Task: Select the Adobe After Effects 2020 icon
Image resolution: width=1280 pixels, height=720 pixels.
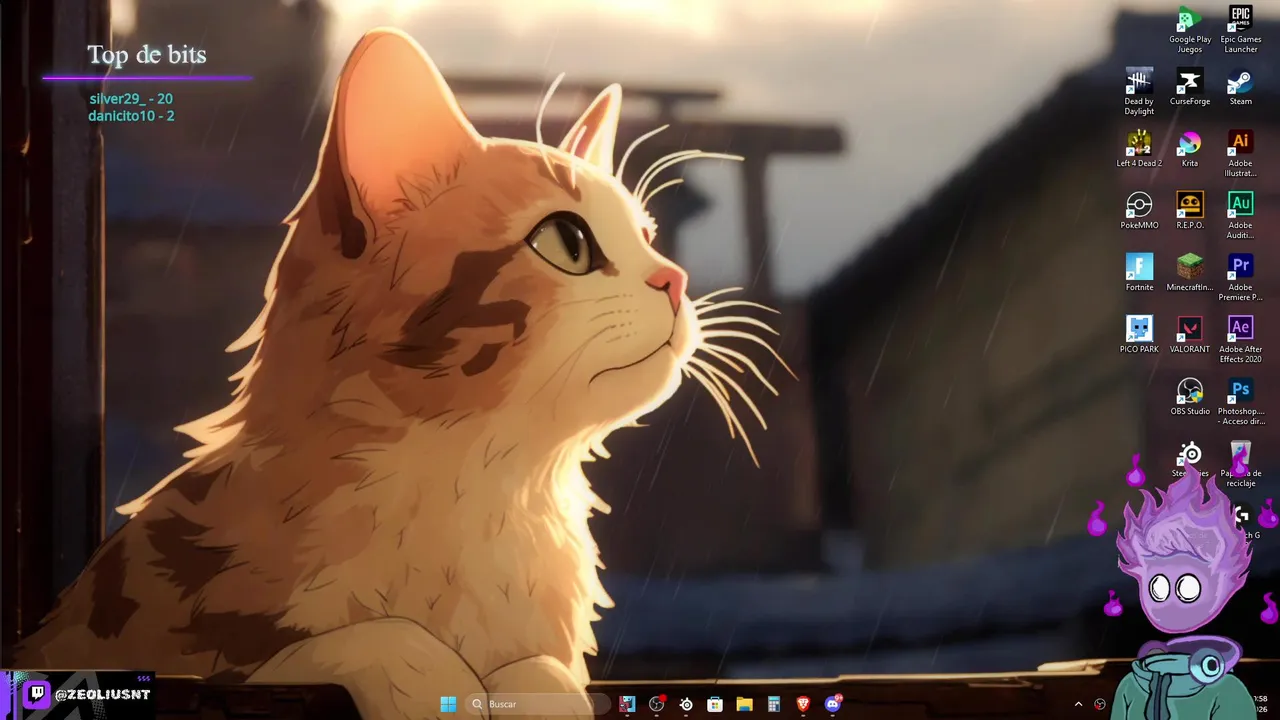Action: [x=1240, y=340]
